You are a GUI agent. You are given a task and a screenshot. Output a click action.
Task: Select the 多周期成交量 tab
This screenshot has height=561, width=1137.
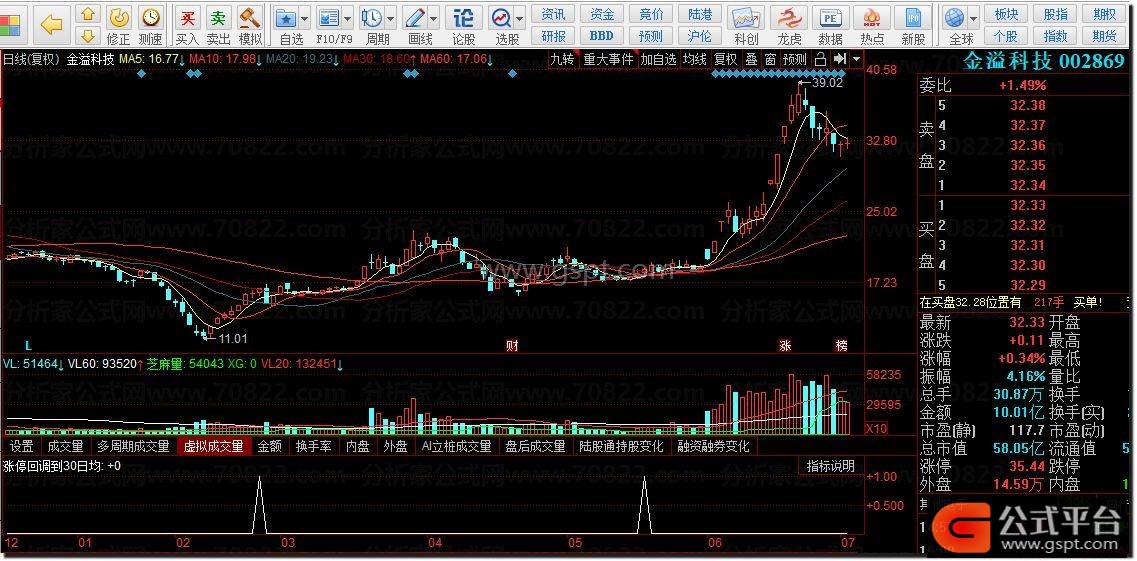(x=133, y=446)
